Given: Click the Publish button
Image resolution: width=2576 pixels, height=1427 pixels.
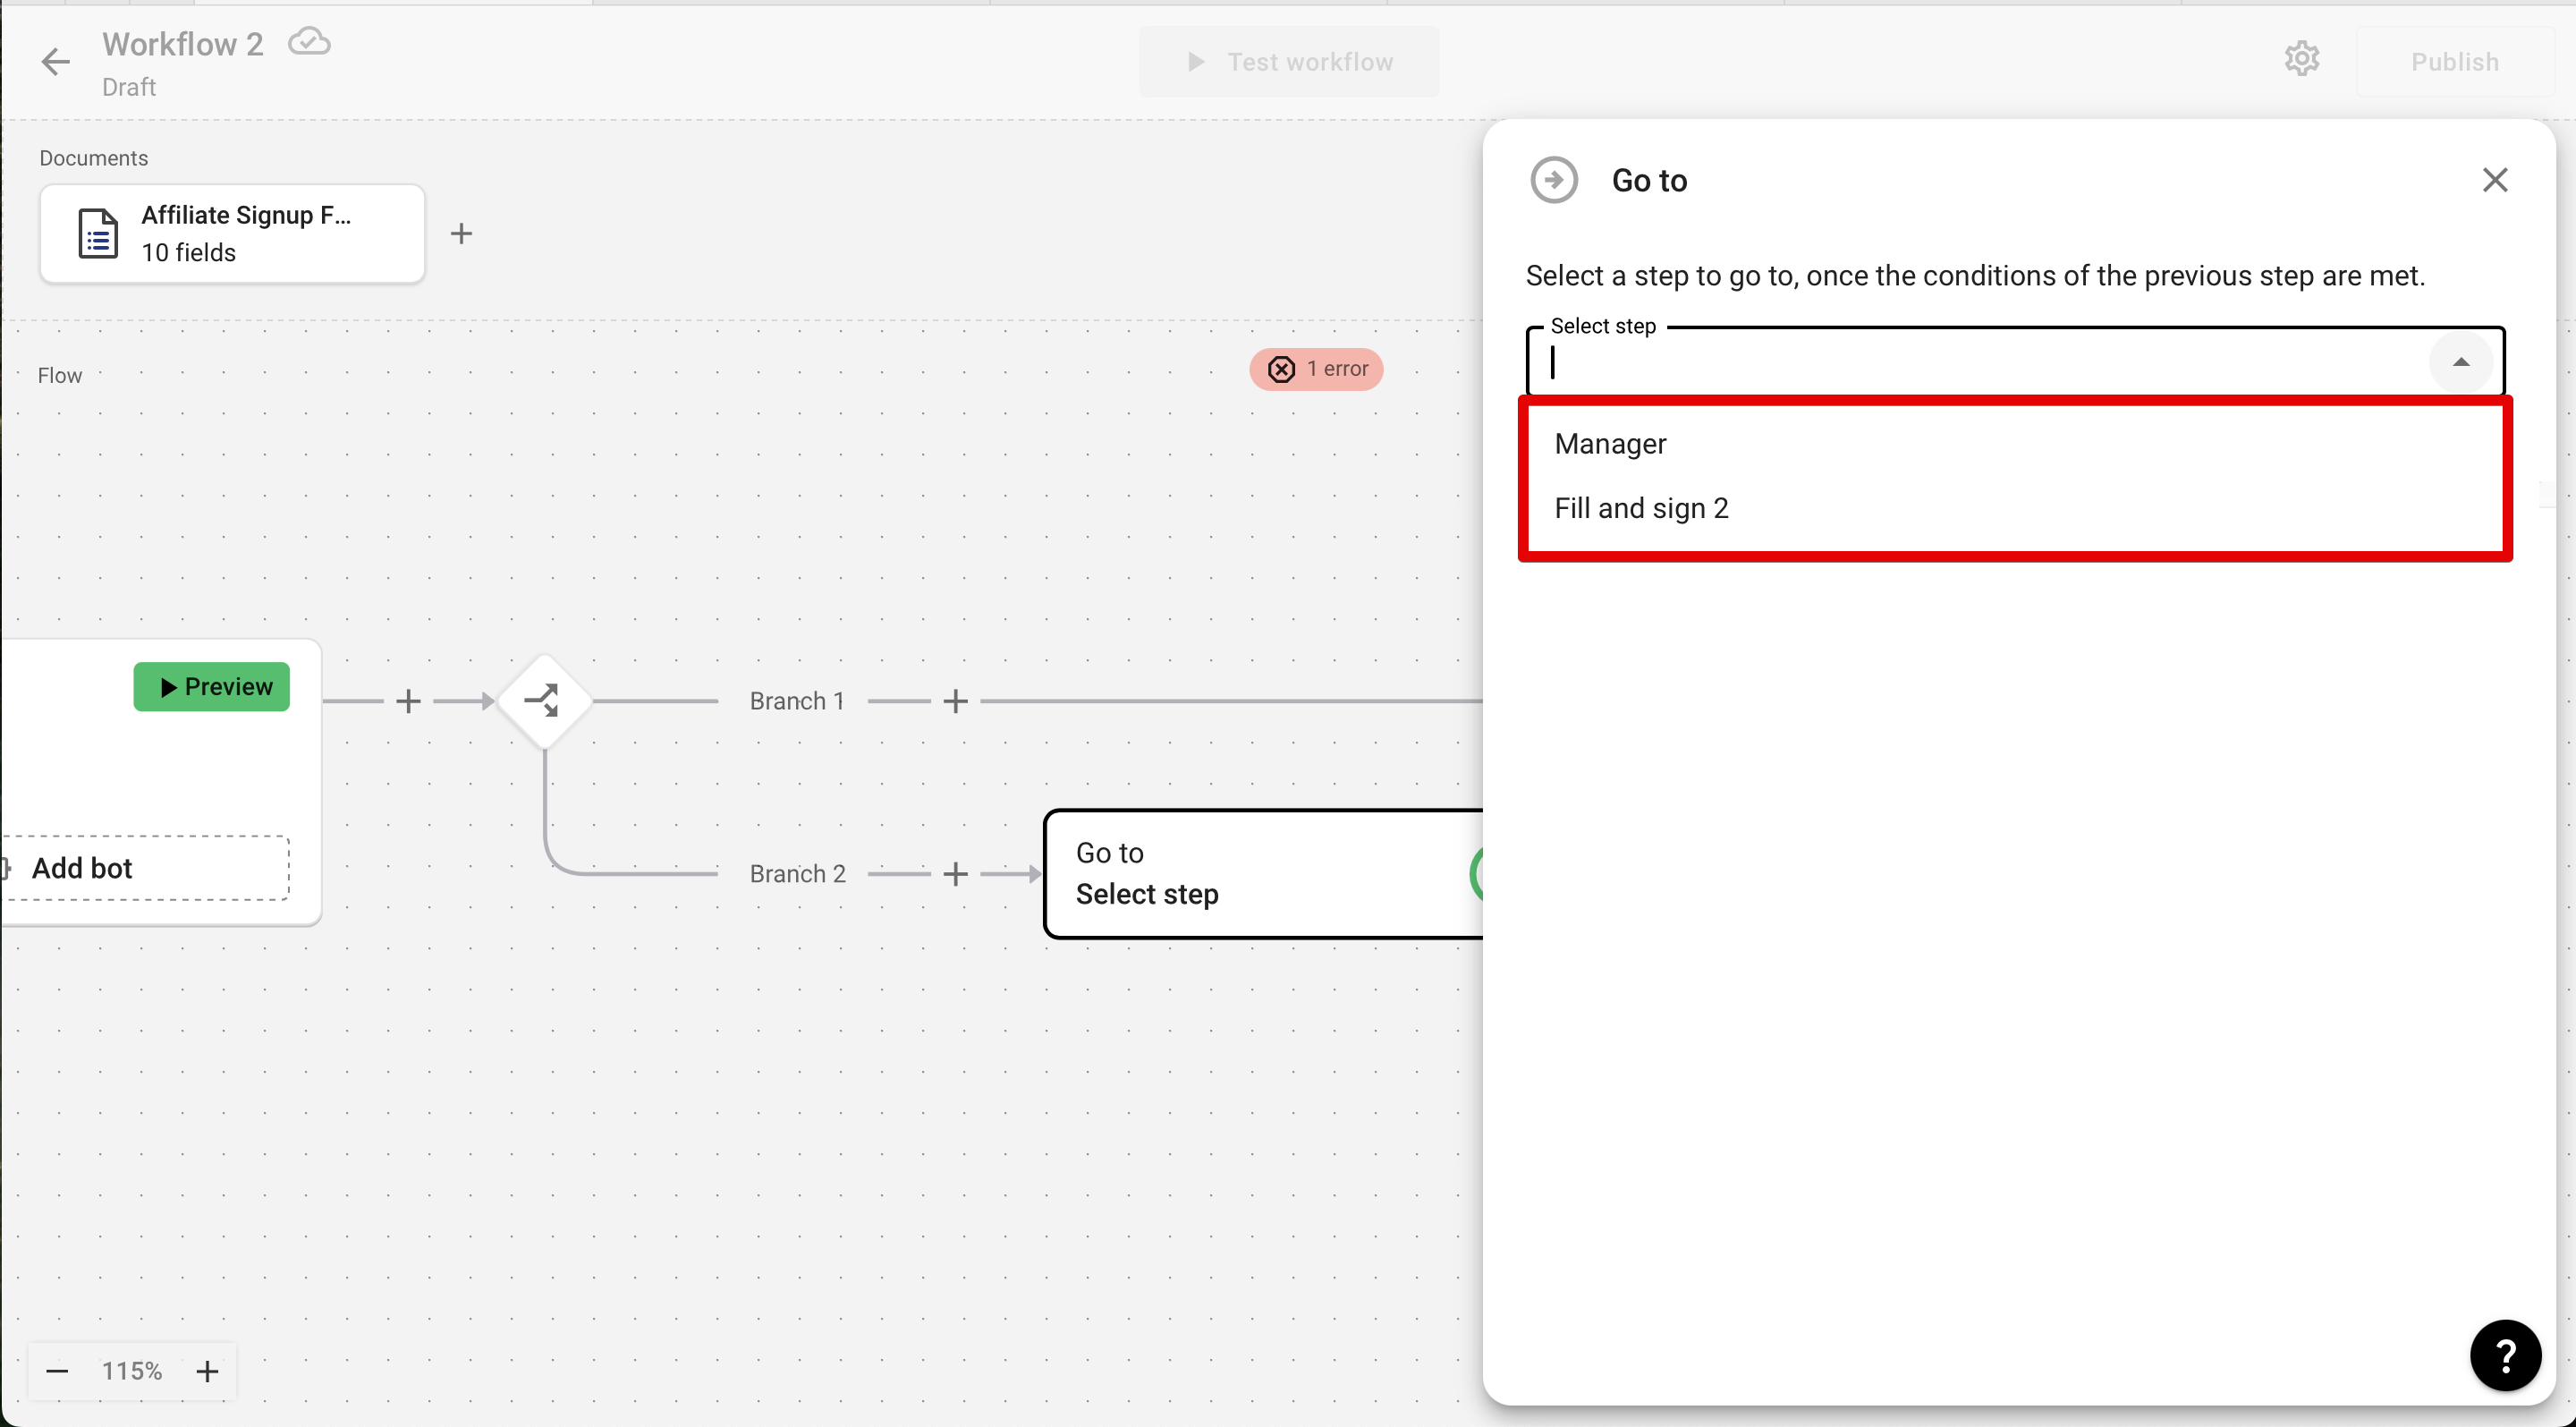Looking at the screenshot, I should (x=2455, y=62).
